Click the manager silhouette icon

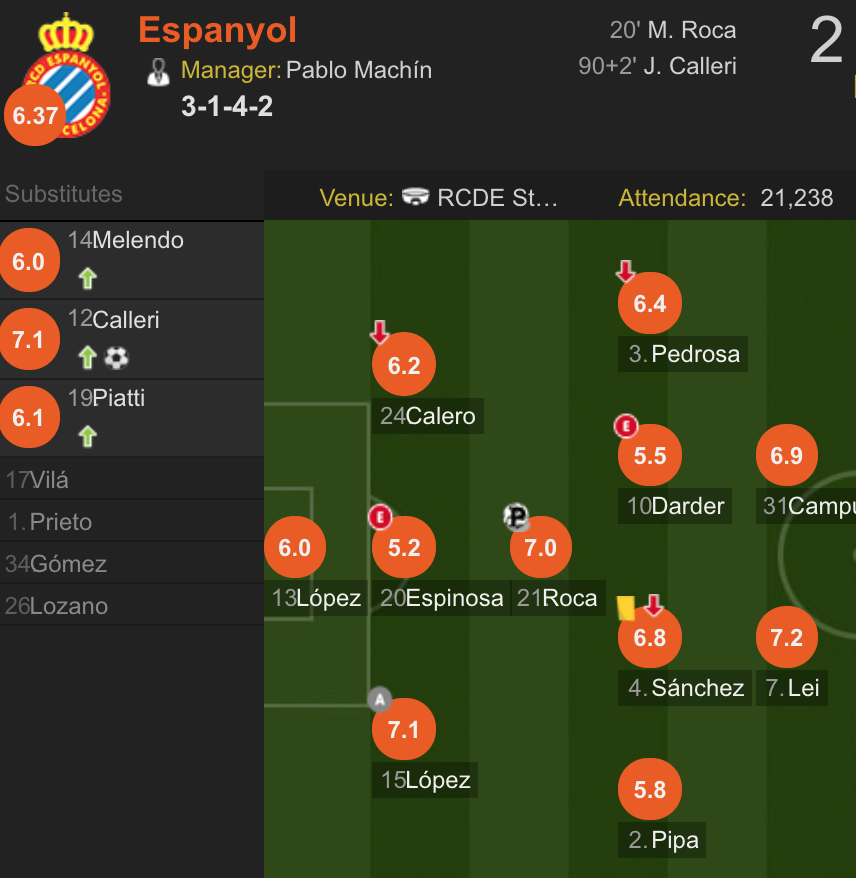(x=158, y=72)
